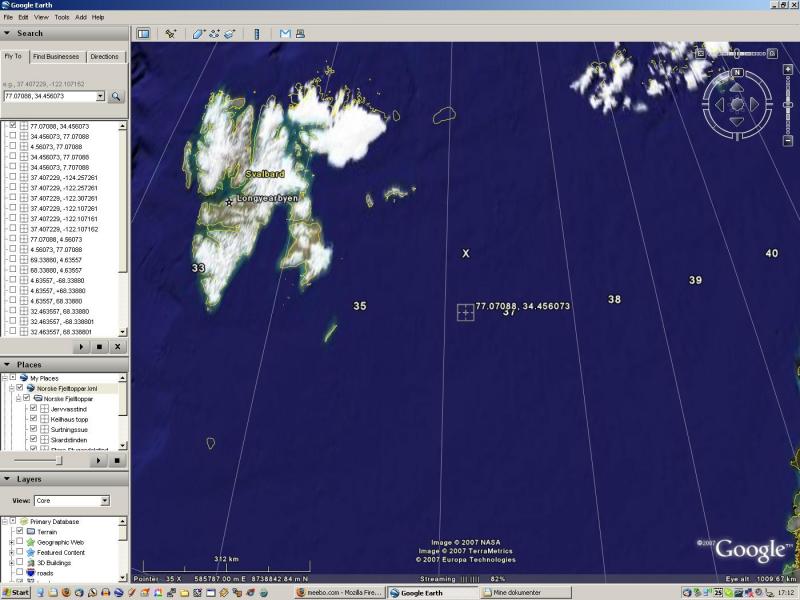Click the Print icon in toolbar
Viewport: 800px width, 600px height.
tap(299, 33)
